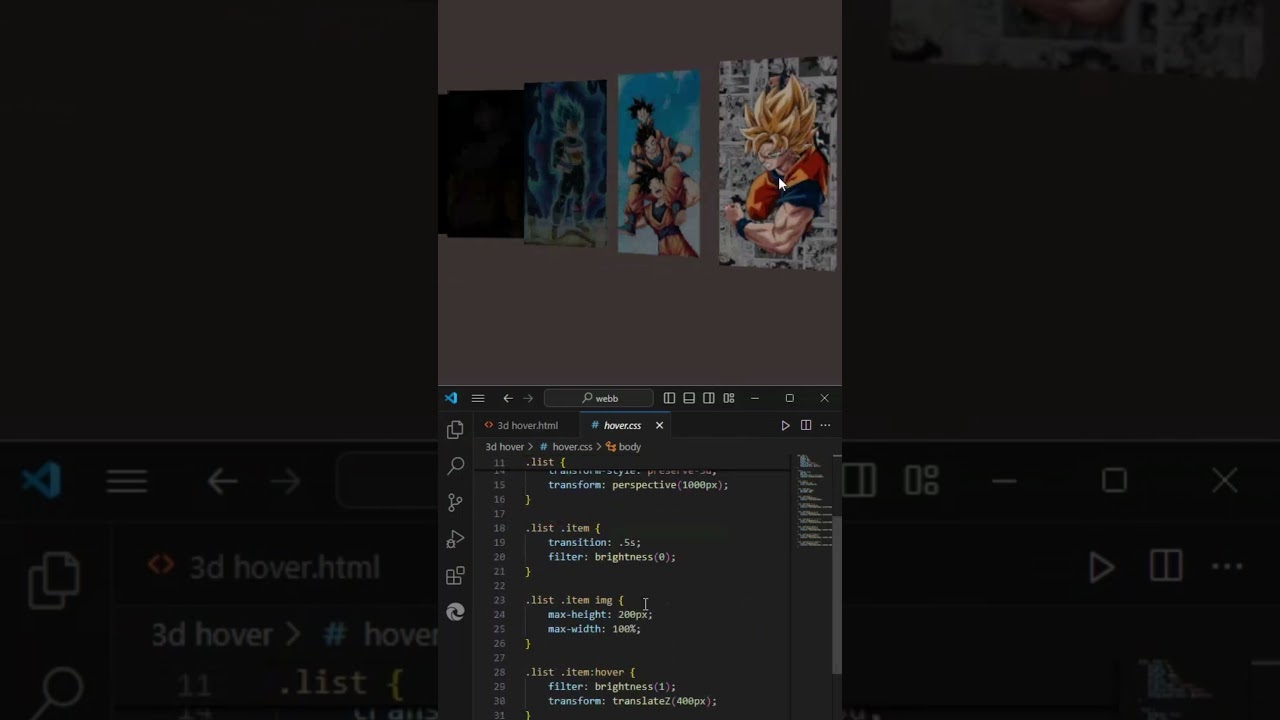The height and width of the screenshot is (720, 1280).
Task: Open the editor More Actions ellipsis
Action: 825,425
